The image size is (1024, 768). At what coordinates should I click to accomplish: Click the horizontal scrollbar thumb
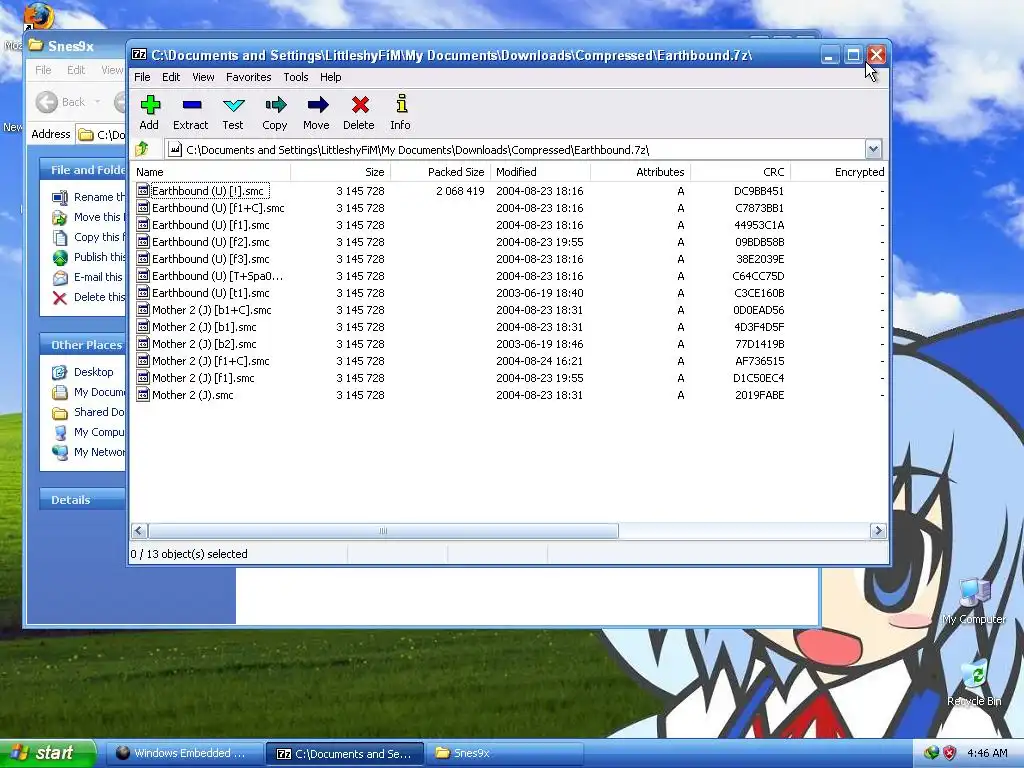(x=383, y=531)
